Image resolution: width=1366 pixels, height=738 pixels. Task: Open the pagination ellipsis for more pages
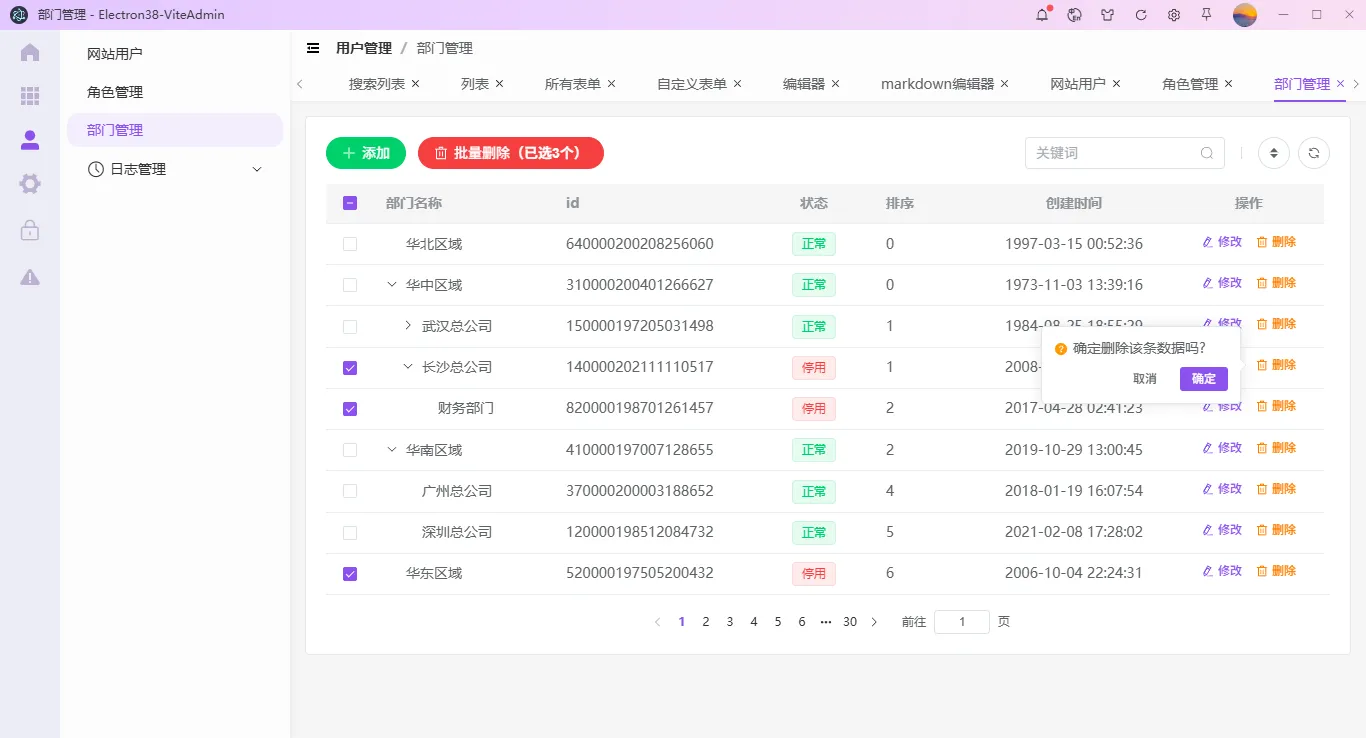click(x=826, y=622)
